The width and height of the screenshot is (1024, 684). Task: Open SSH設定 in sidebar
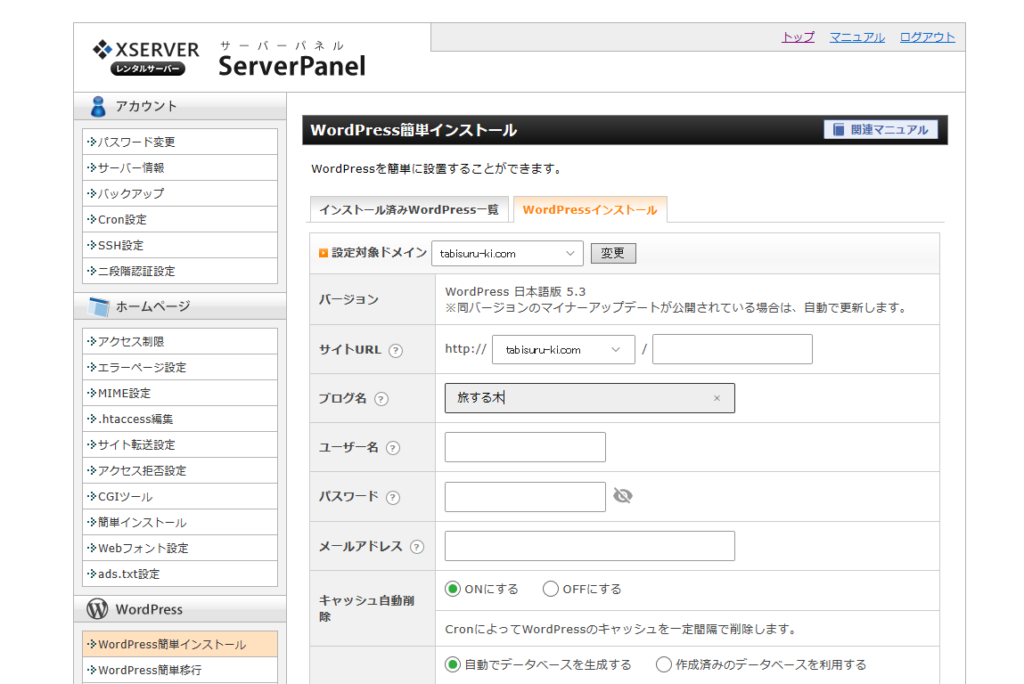point(180,245)
